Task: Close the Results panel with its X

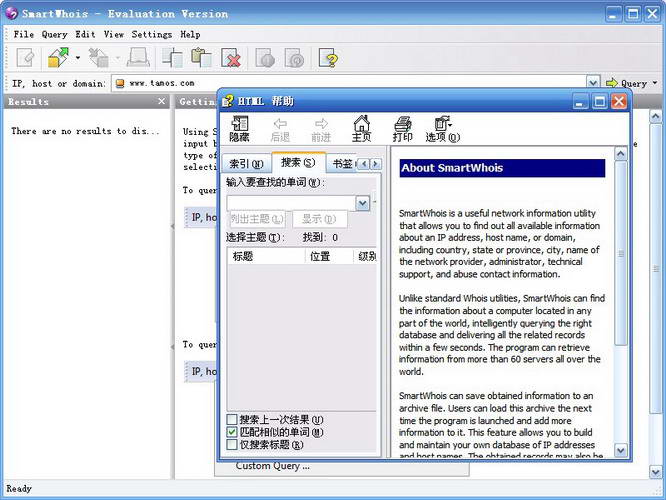Action: (x=161, y=101)
